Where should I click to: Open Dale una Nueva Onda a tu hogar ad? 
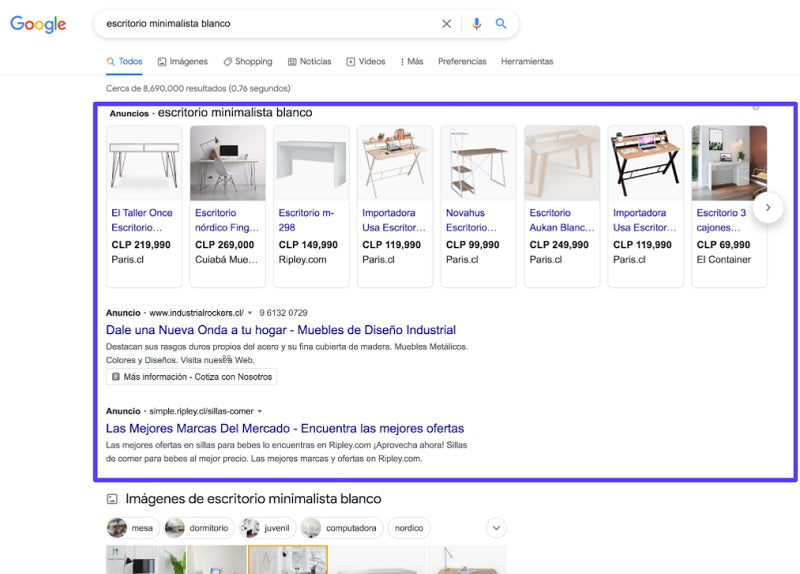point(281,330)
